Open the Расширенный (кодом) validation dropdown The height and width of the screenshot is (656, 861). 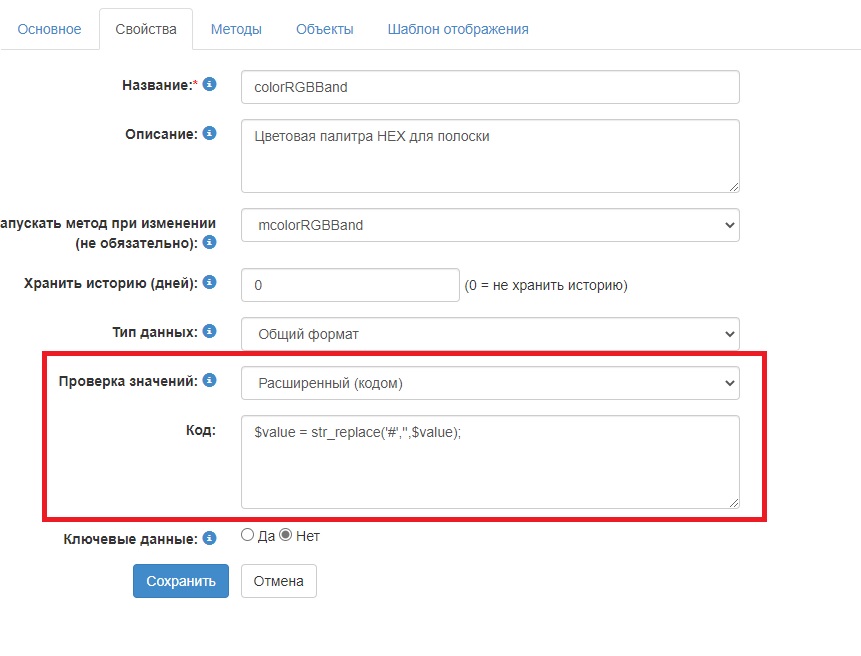[x=490, y=382]
